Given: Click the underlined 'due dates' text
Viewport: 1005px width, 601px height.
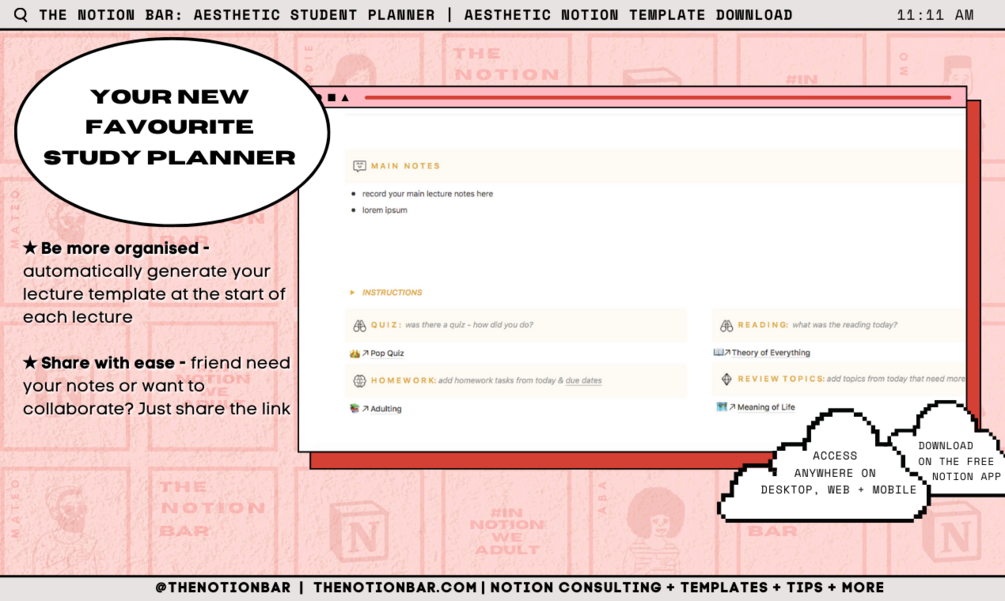Looking at the screenshot, I should (583, 381).
